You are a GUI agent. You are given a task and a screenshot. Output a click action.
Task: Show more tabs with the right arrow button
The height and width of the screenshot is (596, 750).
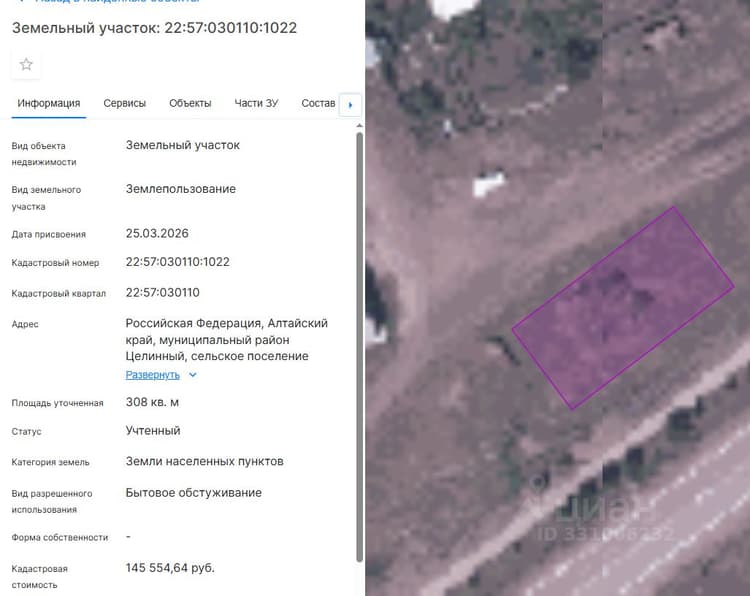click(x=350, y=105)
